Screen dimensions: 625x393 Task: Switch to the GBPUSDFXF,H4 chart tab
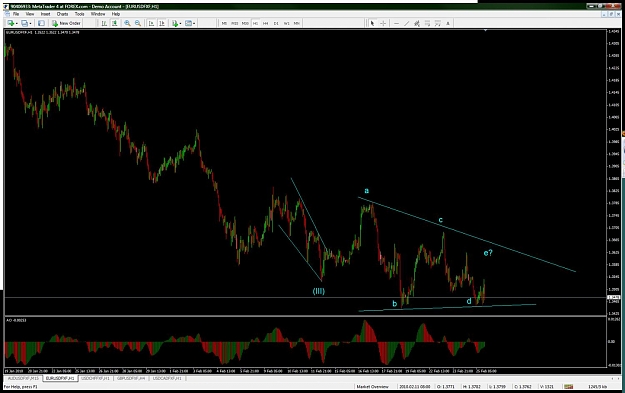click(x=131, y=378)
